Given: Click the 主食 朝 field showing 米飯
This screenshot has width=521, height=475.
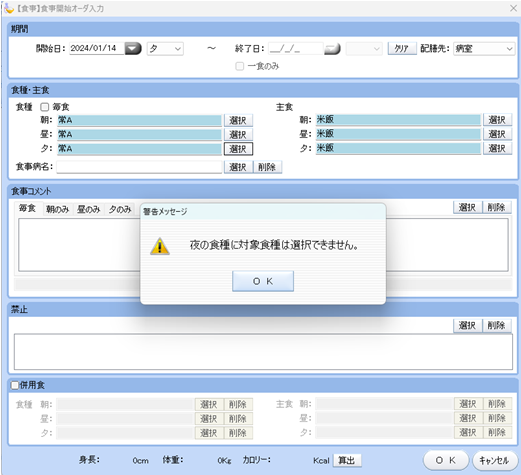Looking at the screenshot, I should [x=398, y=120].
